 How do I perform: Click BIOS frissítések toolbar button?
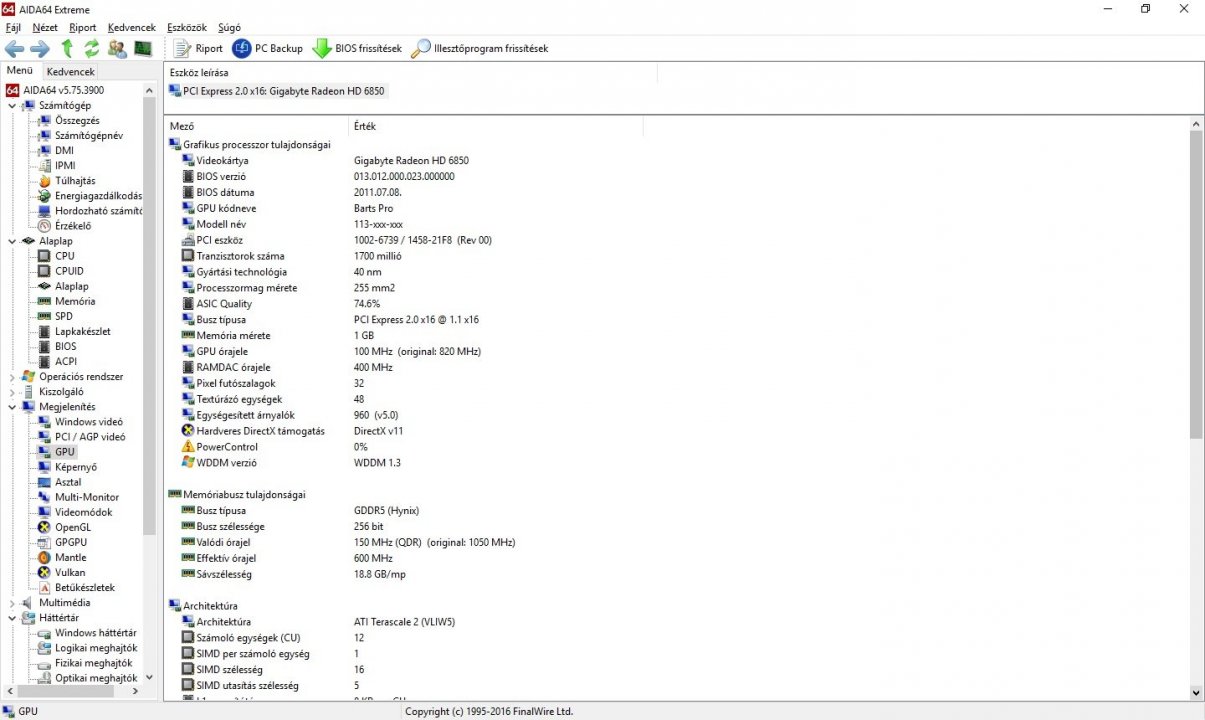357,48
